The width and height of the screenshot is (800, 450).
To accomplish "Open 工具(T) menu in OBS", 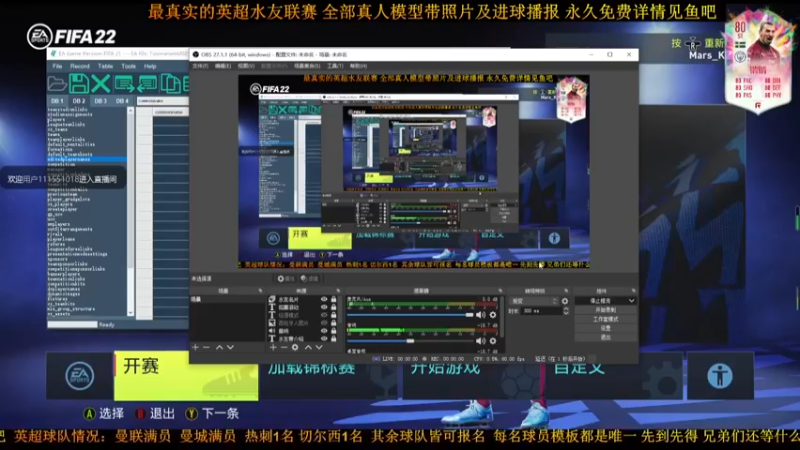I will click(x=335, y=66).
